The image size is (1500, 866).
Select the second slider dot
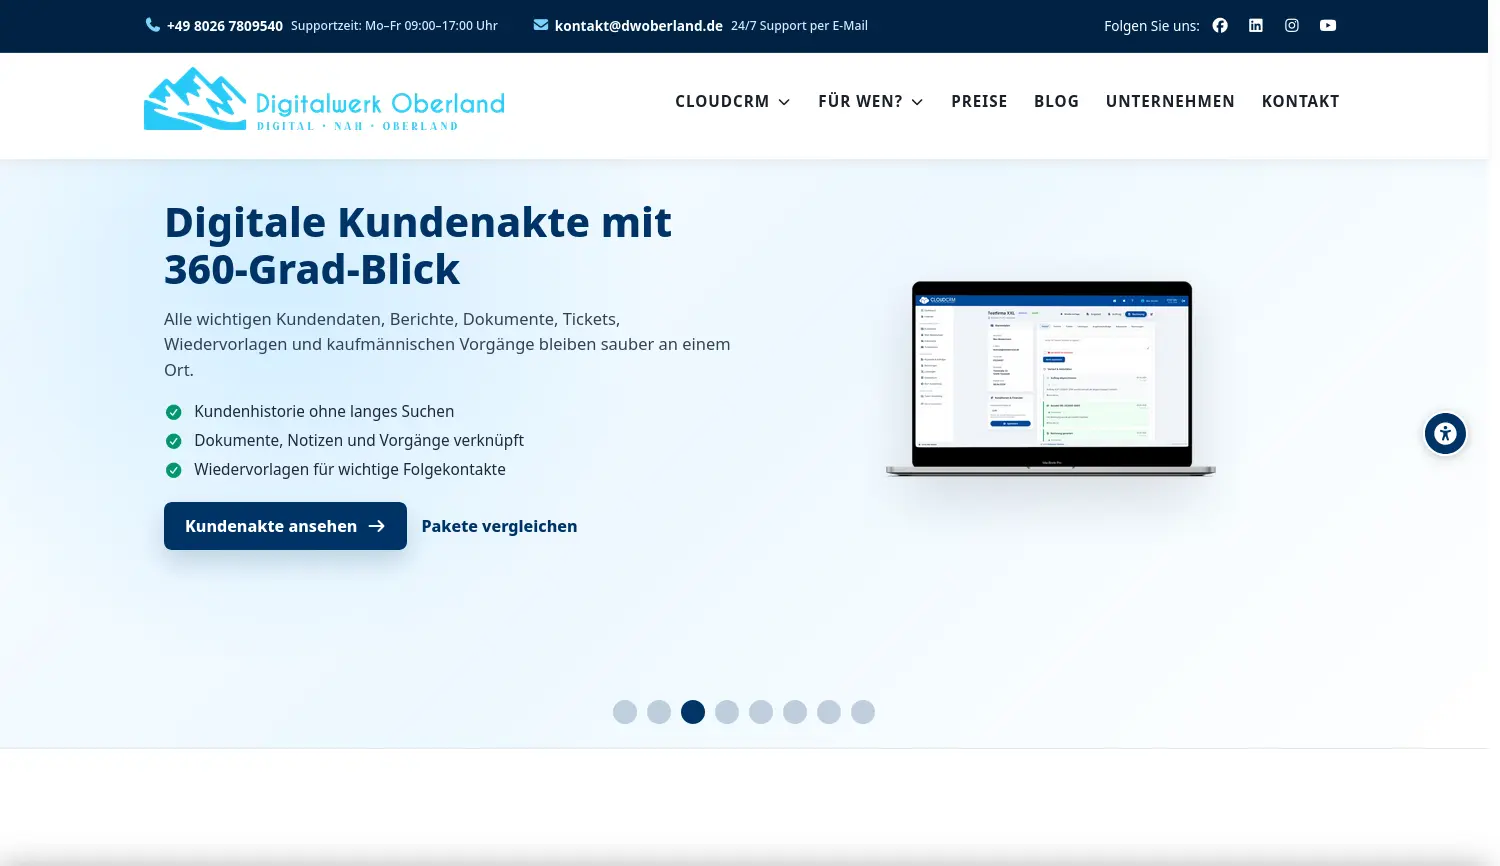(659, 712)
